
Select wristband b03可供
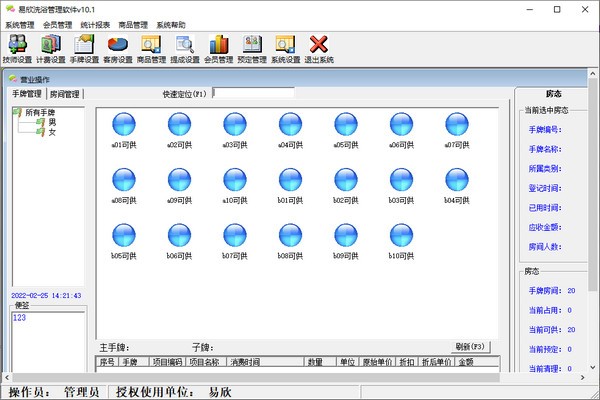point(401,186)
